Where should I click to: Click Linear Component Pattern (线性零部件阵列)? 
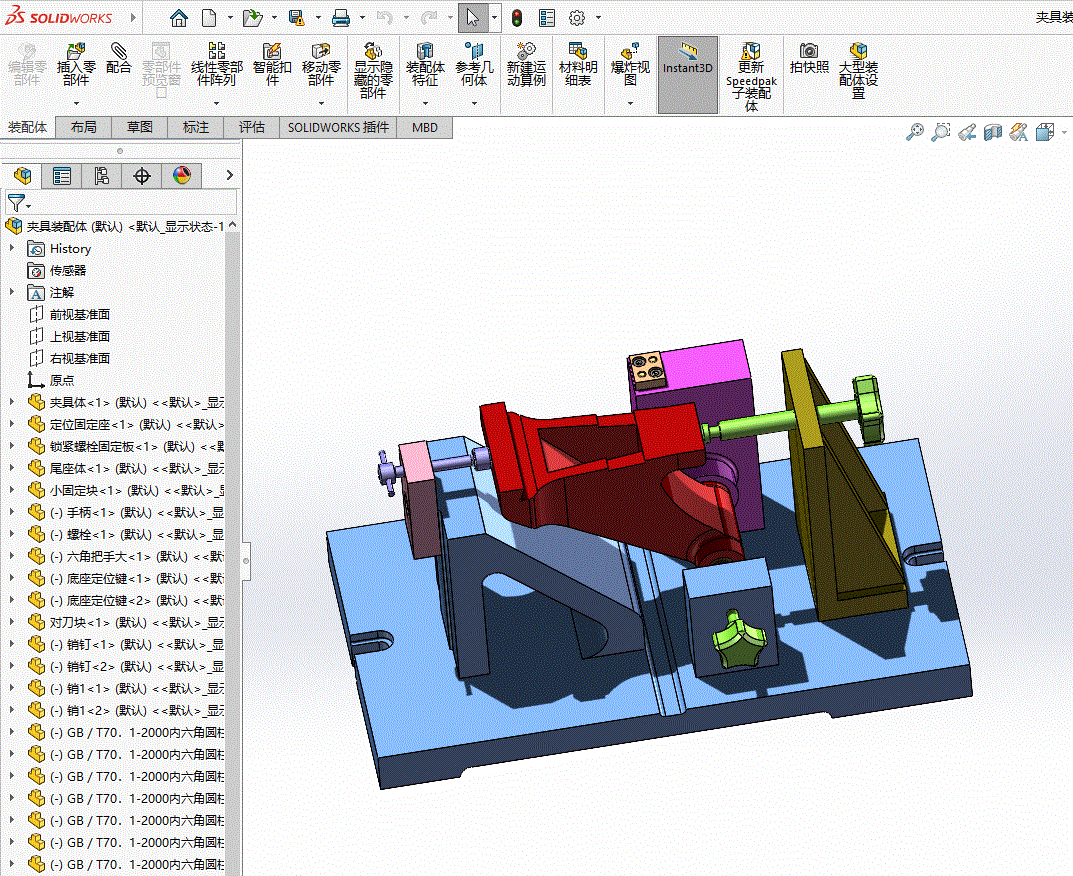tap(217, 66)
